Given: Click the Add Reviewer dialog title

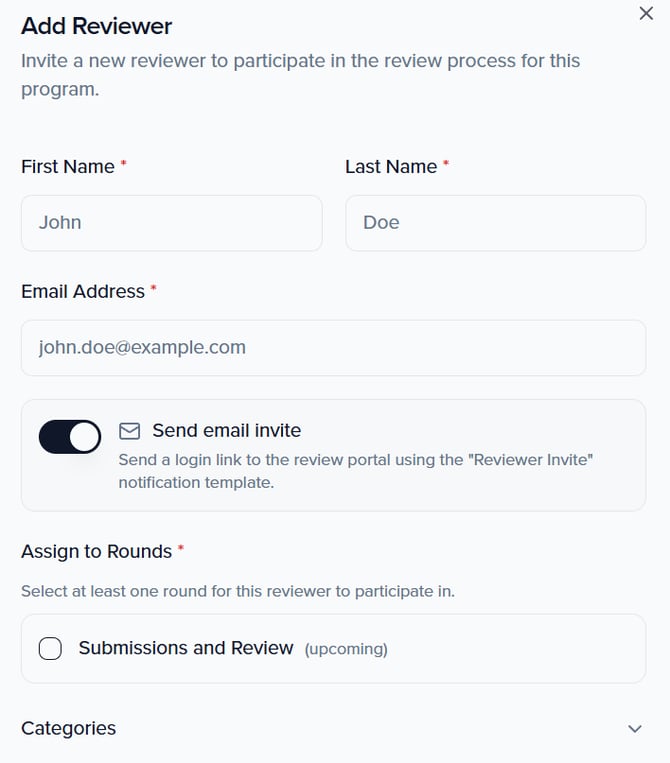Looking at the screenshot, I should (96, 26).
